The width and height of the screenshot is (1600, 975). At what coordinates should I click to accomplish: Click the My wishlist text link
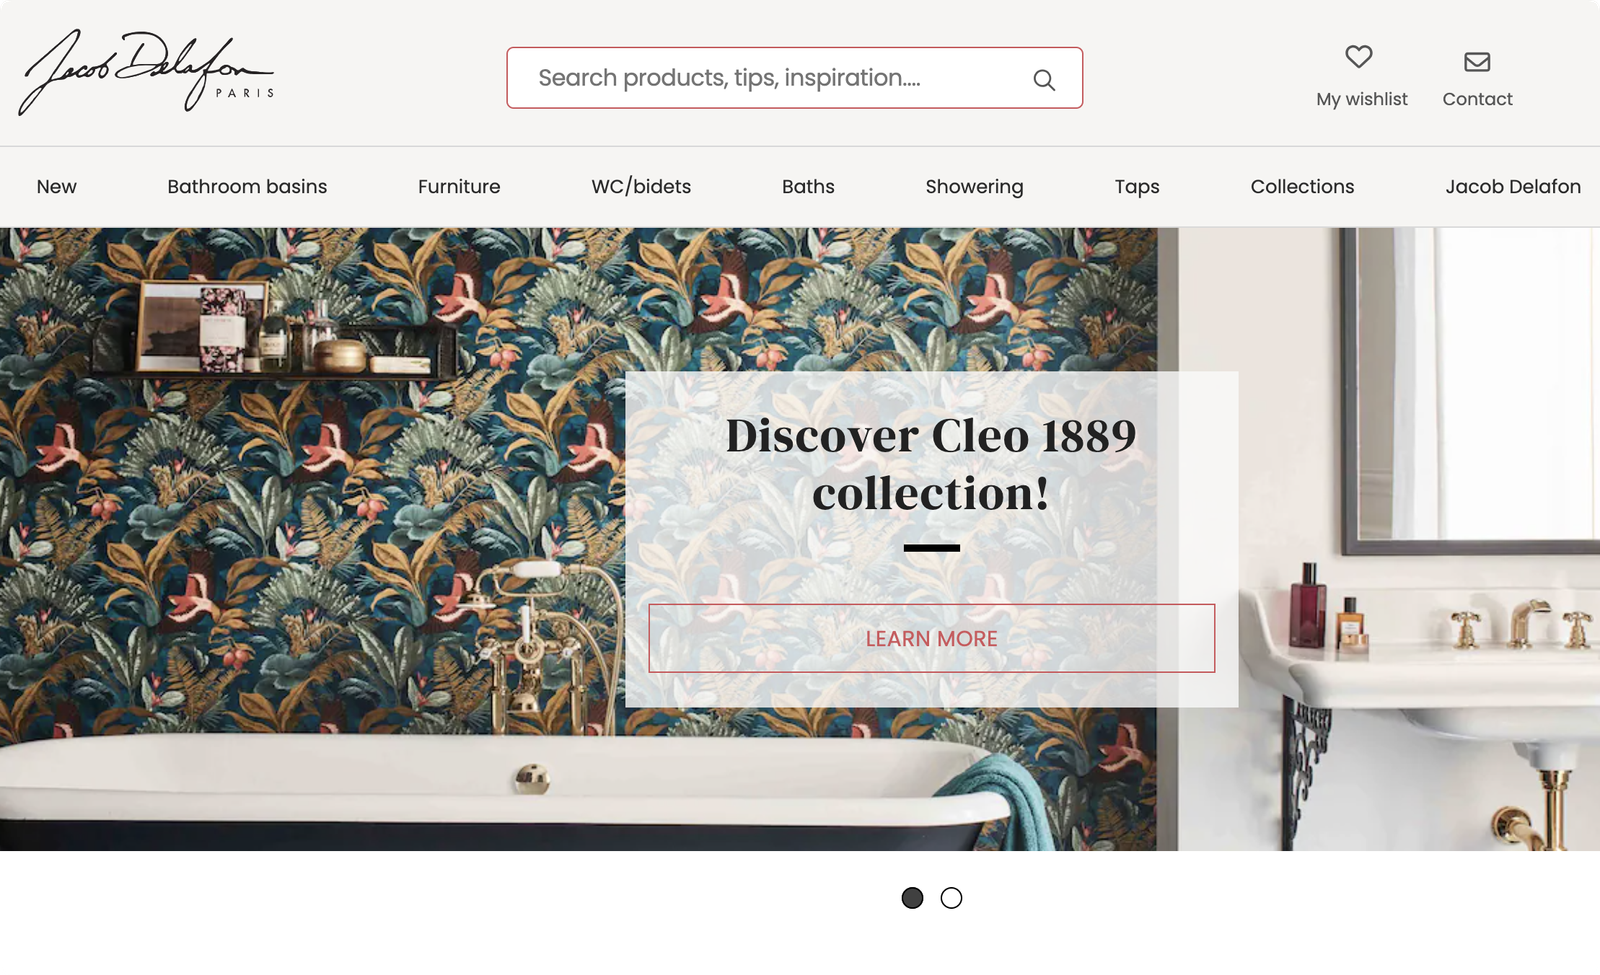coord(1361,99)
